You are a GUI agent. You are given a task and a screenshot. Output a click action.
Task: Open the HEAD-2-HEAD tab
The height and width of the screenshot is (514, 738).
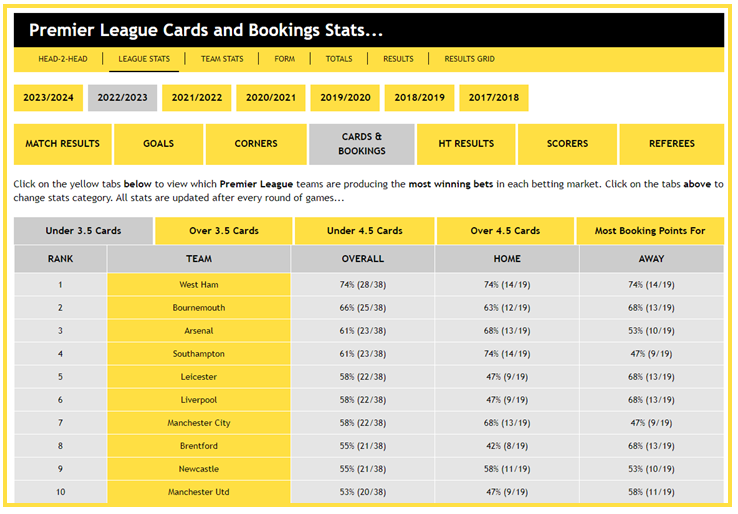(x=63, y=59)
